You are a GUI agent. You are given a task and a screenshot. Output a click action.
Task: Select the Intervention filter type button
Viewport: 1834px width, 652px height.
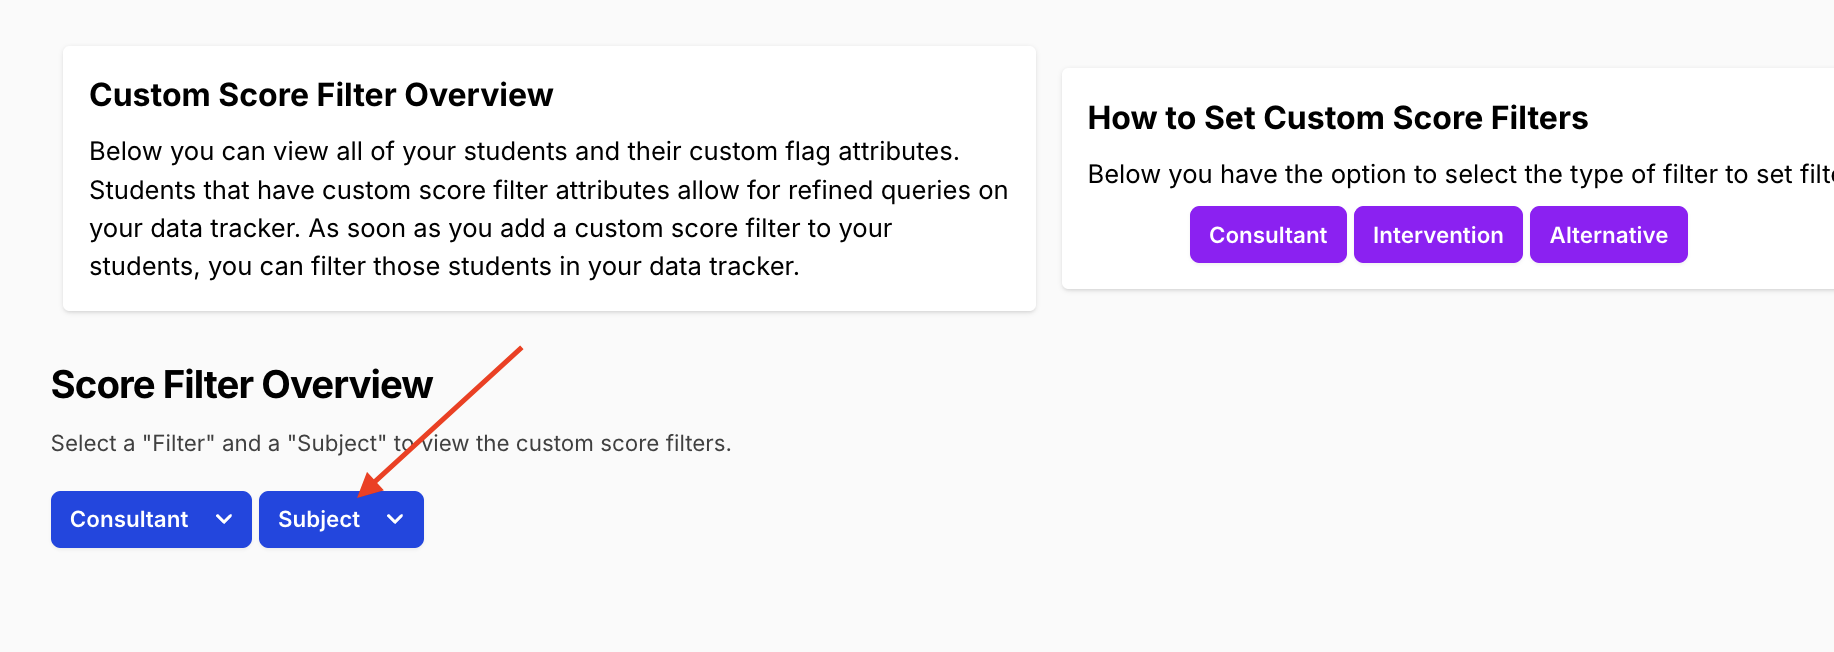pyautogui.click(x=1437, y=235)
